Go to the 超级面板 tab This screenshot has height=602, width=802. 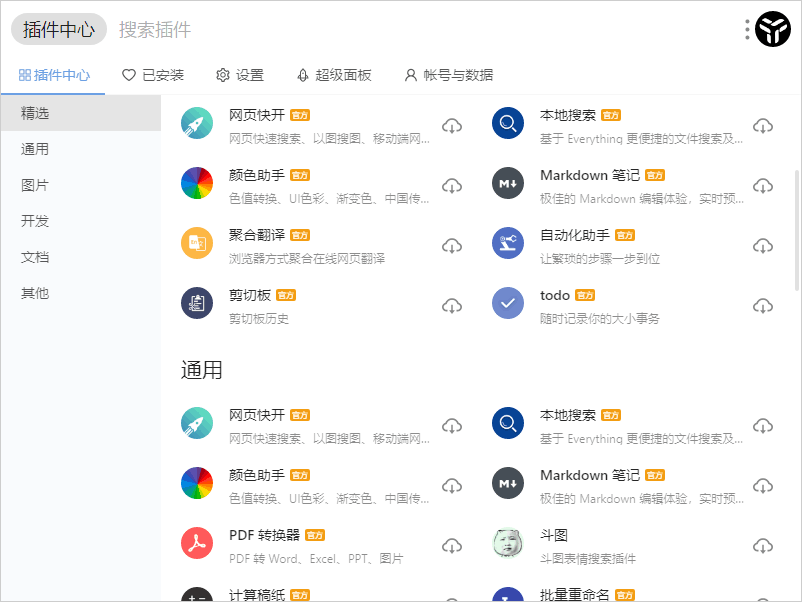click(x=334, y=75)
